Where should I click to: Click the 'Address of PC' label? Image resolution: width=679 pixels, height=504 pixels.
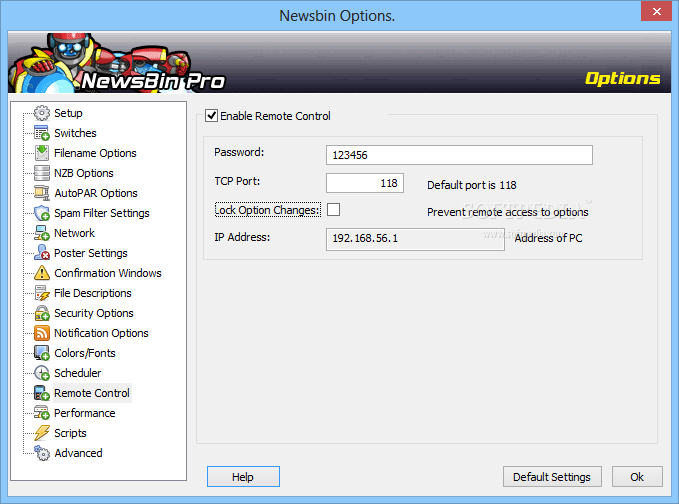[x=548, y=238]
